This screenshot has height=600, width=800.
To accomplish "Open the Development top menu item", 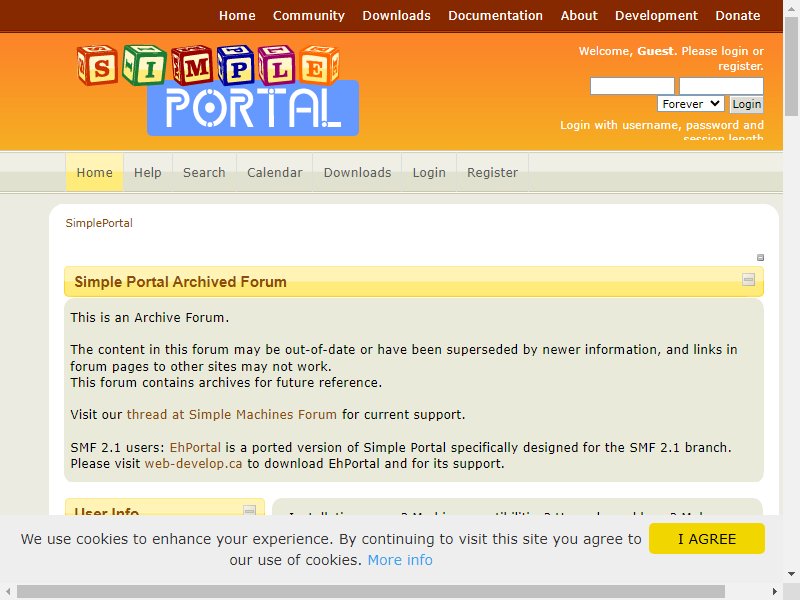I will pyautogui.click(x=656, y=16).
